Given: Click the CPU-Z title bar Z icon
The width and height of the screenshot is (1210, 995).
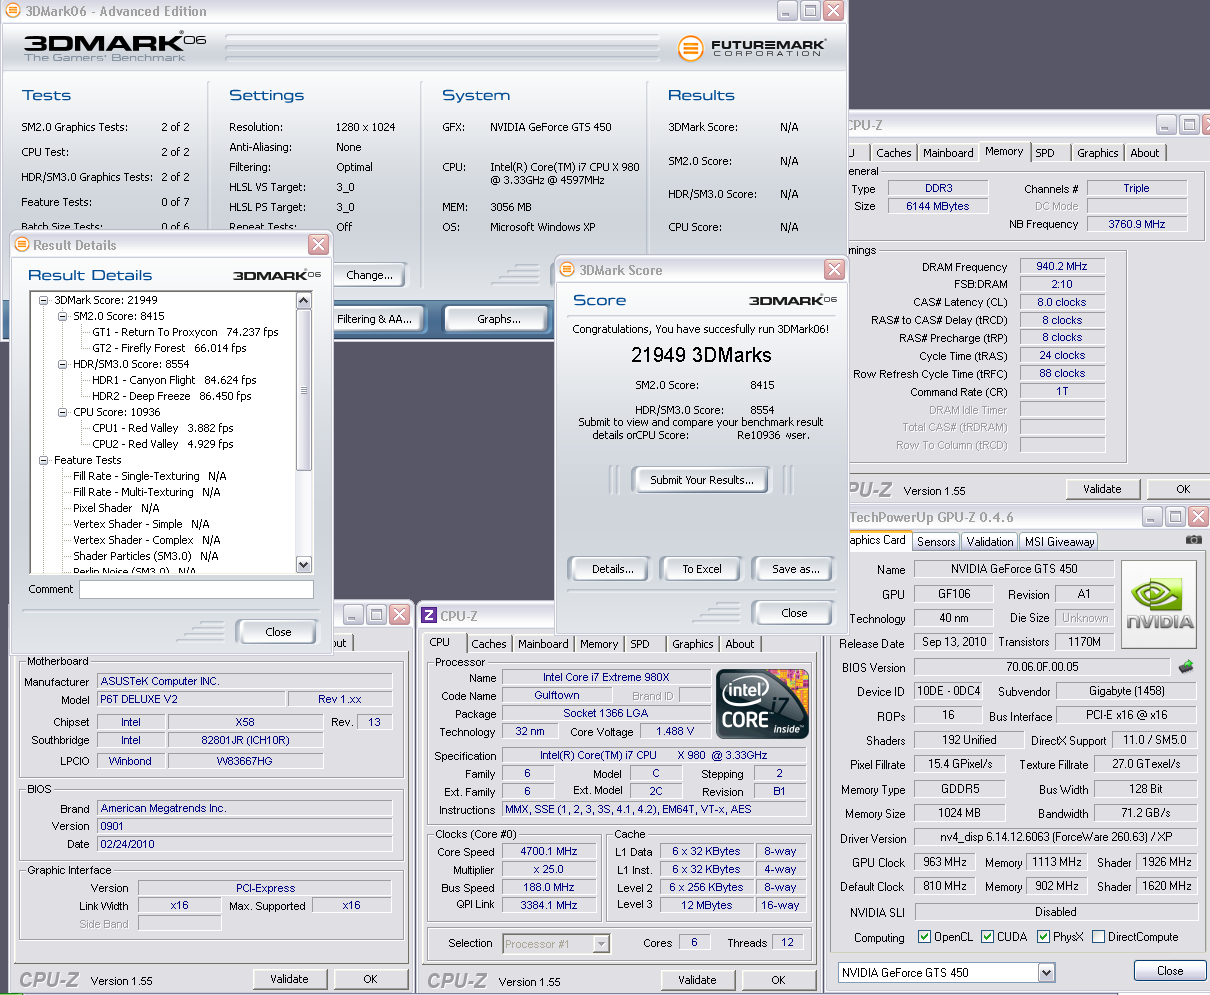Looking at the screenshot, I should 429,615.
